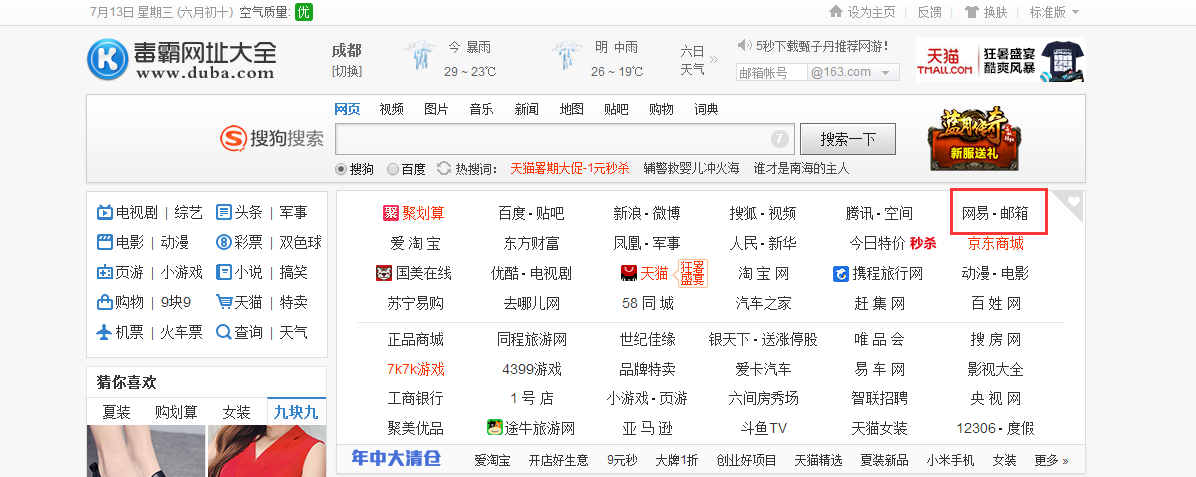Open the 双色球 link
This screenshot has height=477, width=1196.
coord(301,243)
